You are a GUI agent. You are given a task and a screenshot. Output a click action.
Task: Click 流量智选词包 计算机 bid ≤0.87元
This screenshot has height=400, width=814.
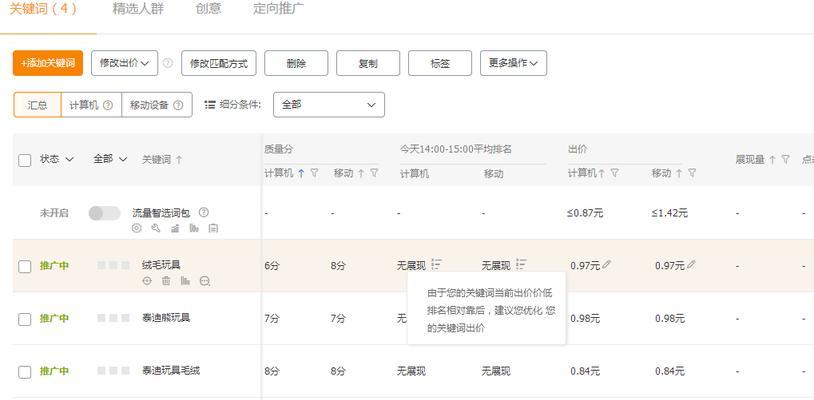click(x=585, y=213)
